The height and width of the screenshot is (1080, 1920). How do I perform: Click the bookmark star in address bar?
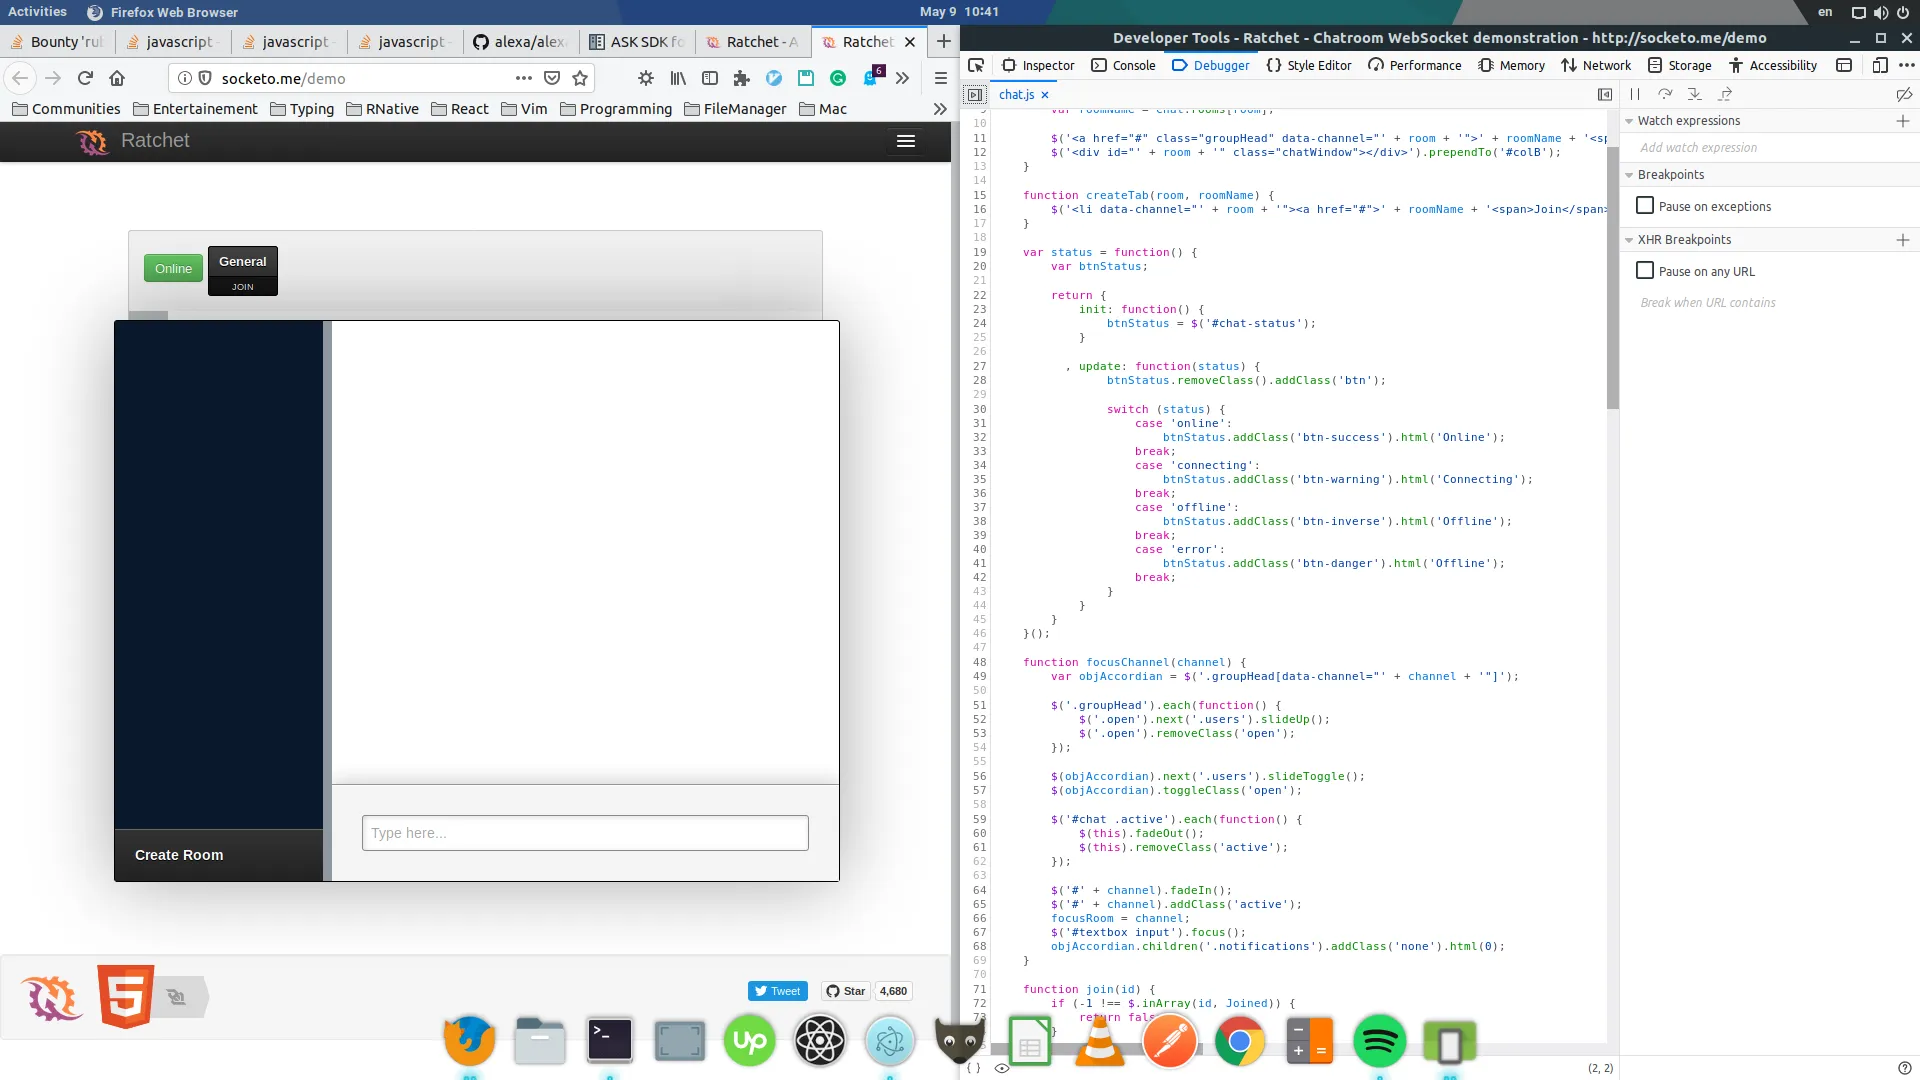(x=580, y=78)
